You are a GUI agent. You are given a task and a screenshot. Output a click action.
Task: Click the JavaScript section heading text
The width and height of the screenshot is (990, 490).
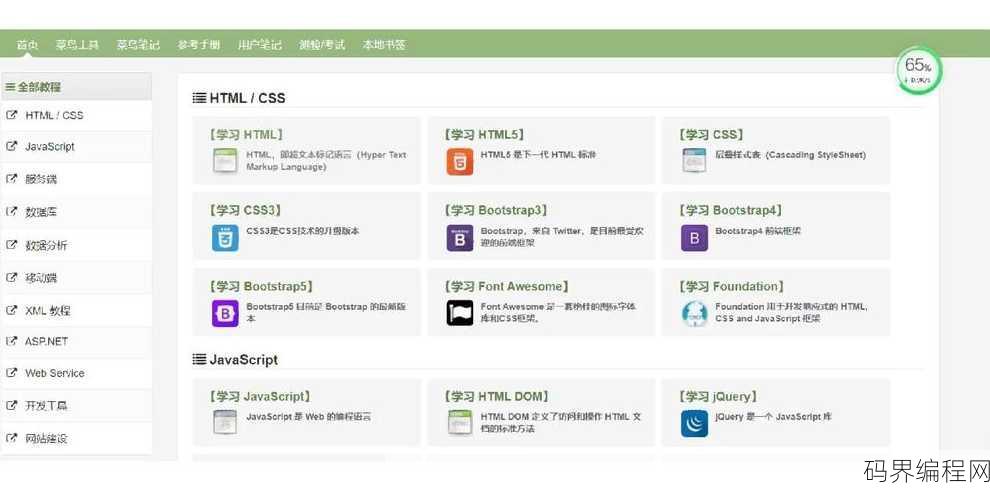244,359
